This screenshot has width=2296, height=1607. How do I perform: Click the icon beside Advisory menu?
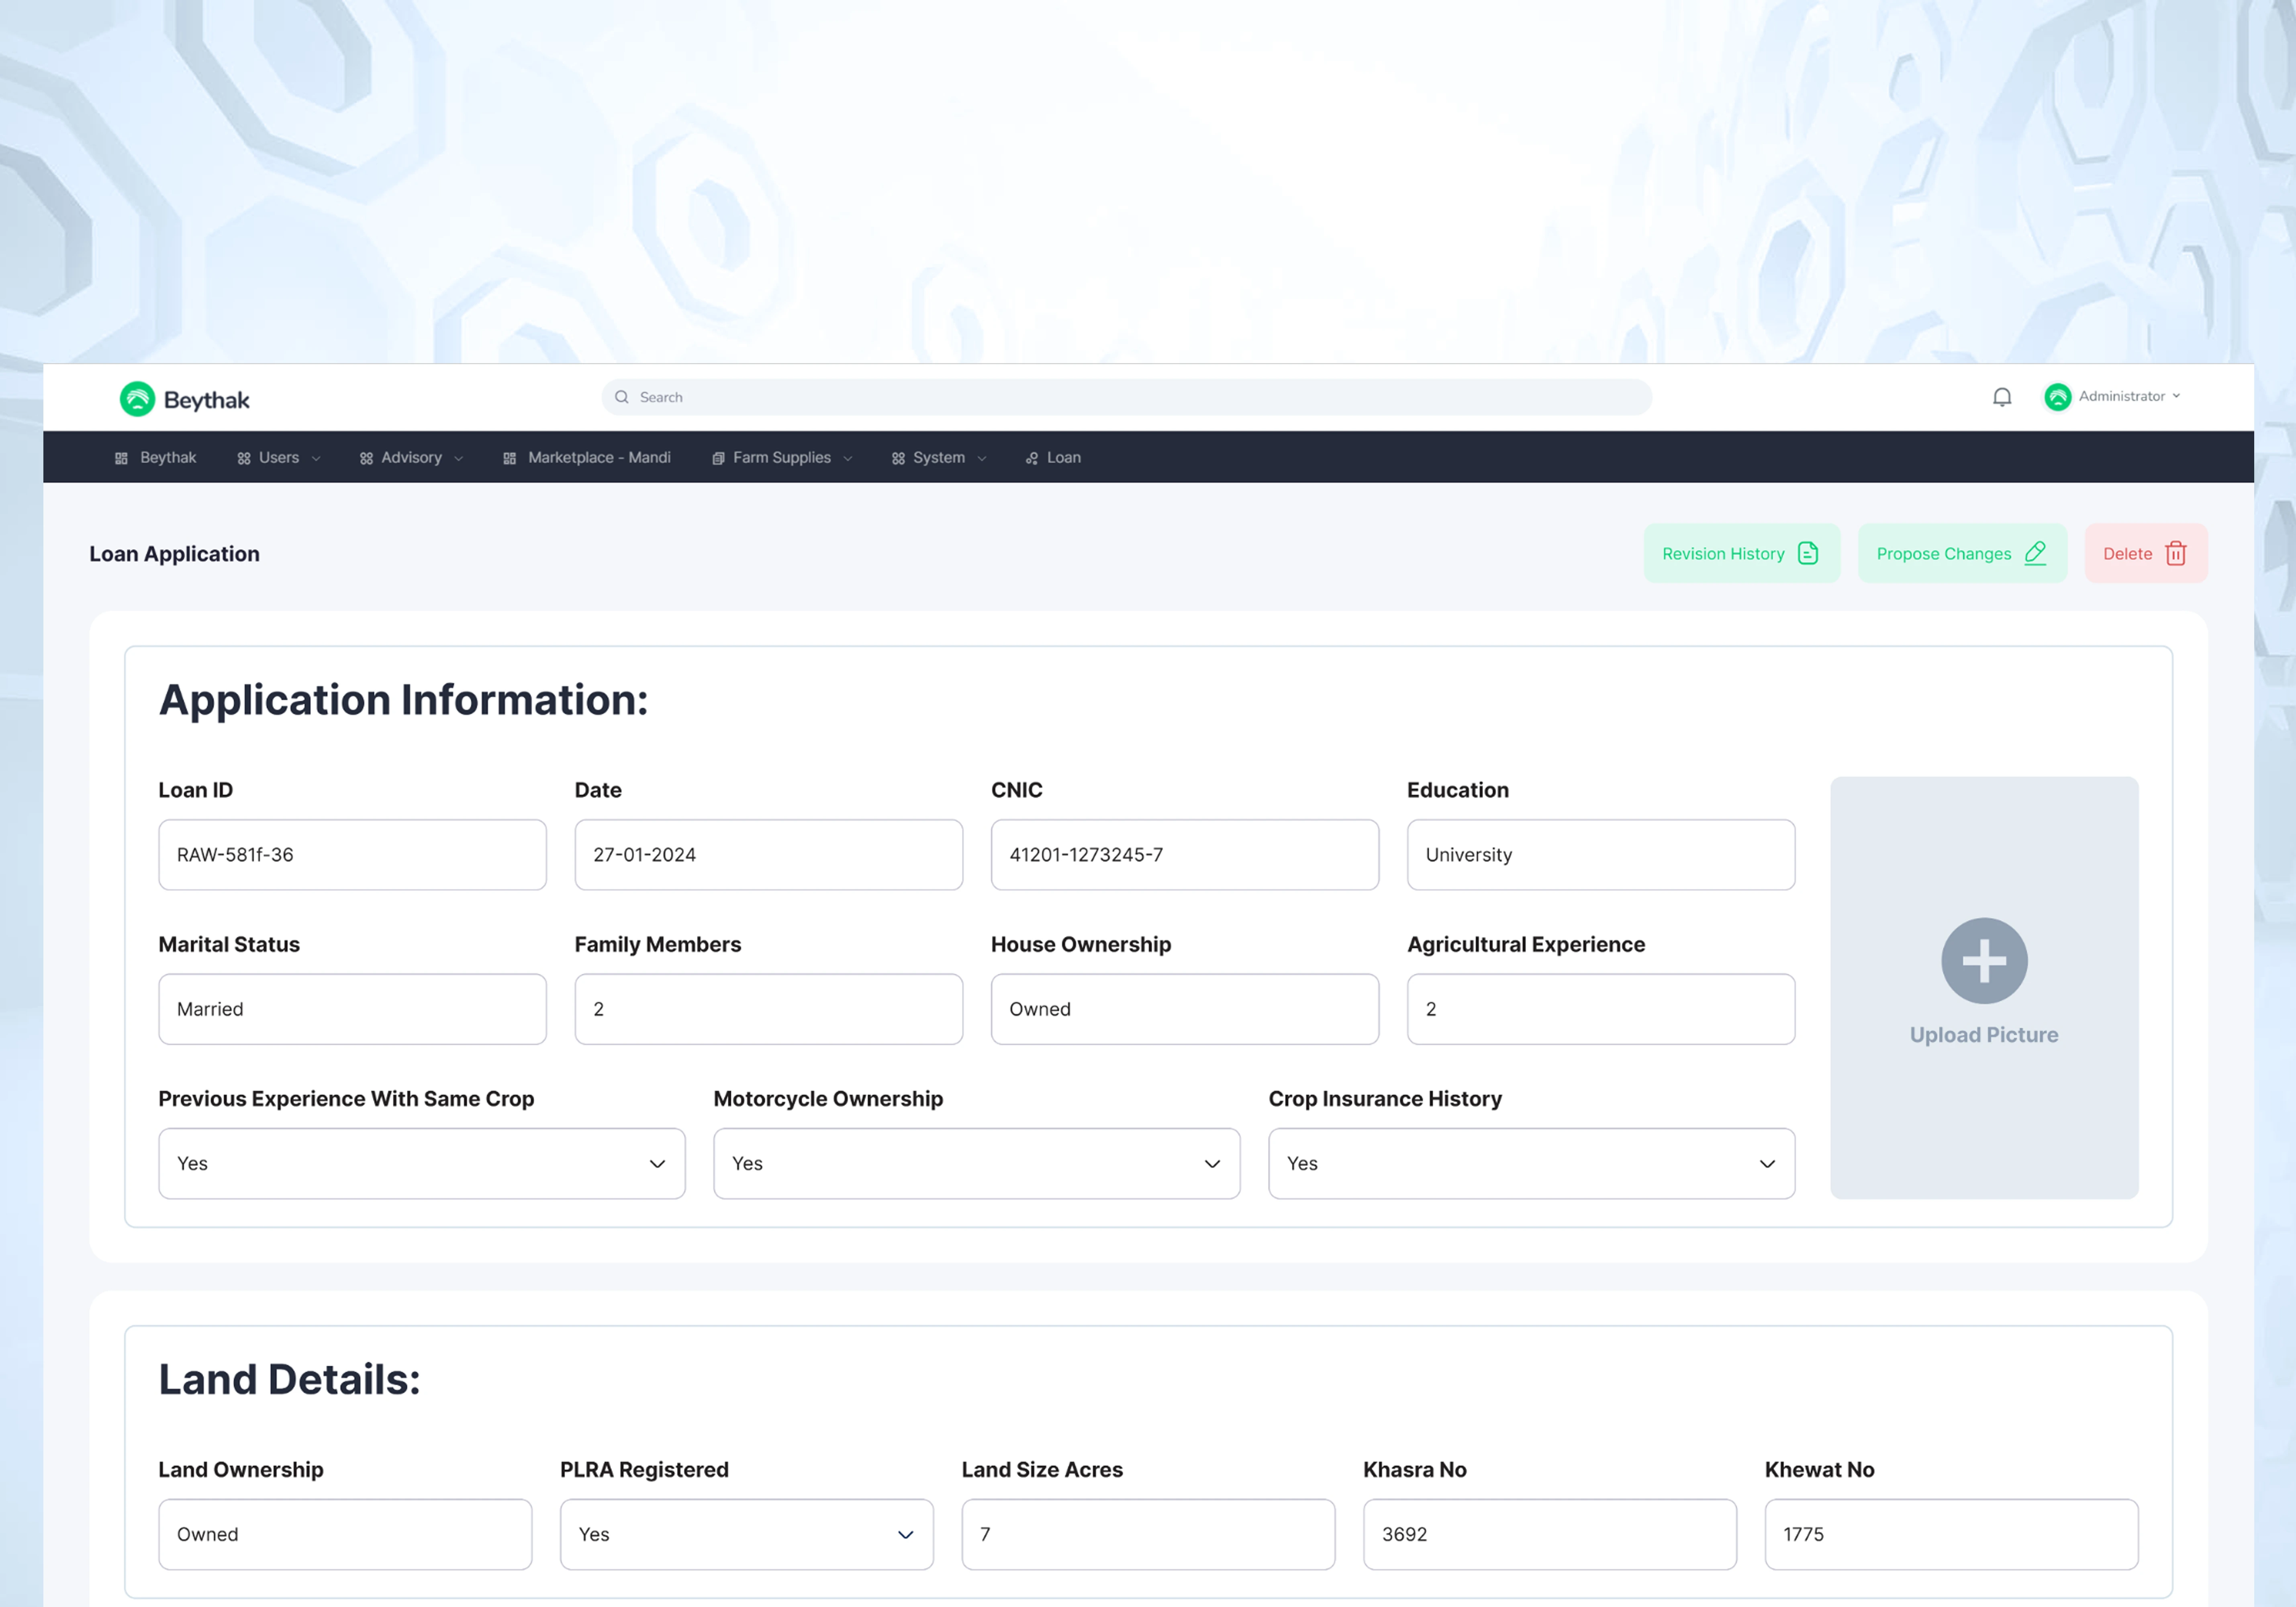(366, 458)
